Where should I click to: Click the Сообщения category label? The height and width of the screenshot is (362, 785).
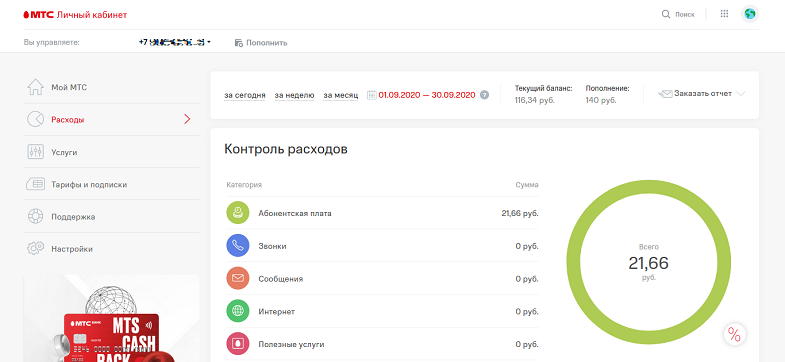click(x=281, y=279)
